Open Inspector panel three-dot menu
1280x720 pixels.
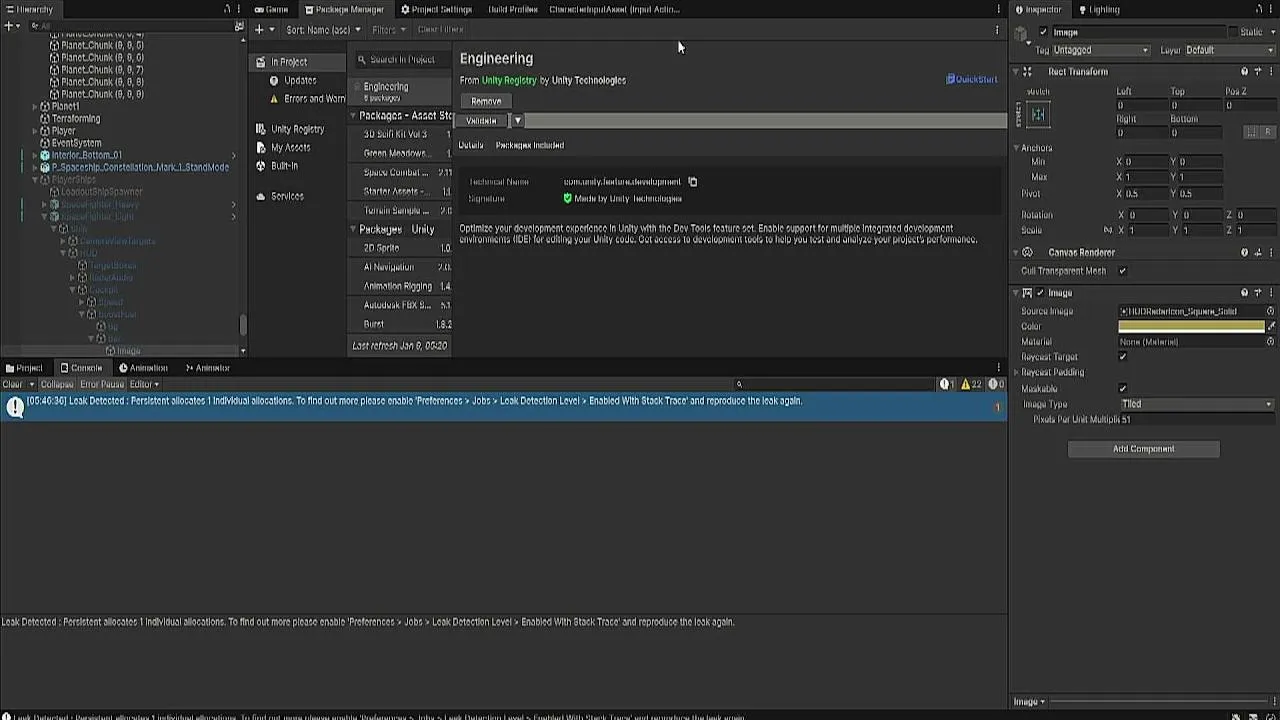[x=1270, y=9]
